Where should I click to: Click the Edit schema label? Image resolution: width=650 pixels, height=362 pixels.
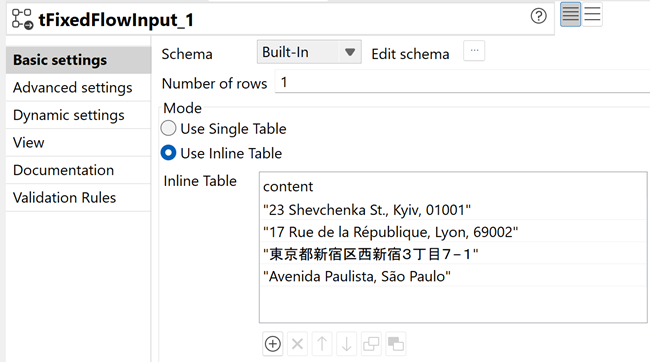[410, 54]
